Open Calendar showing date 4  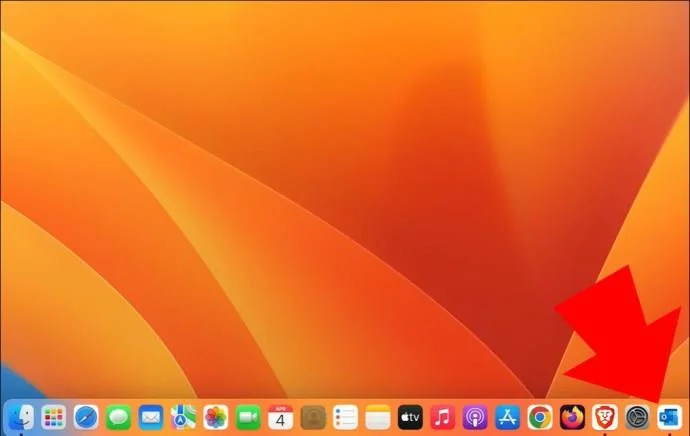click(x=281, y=417)
